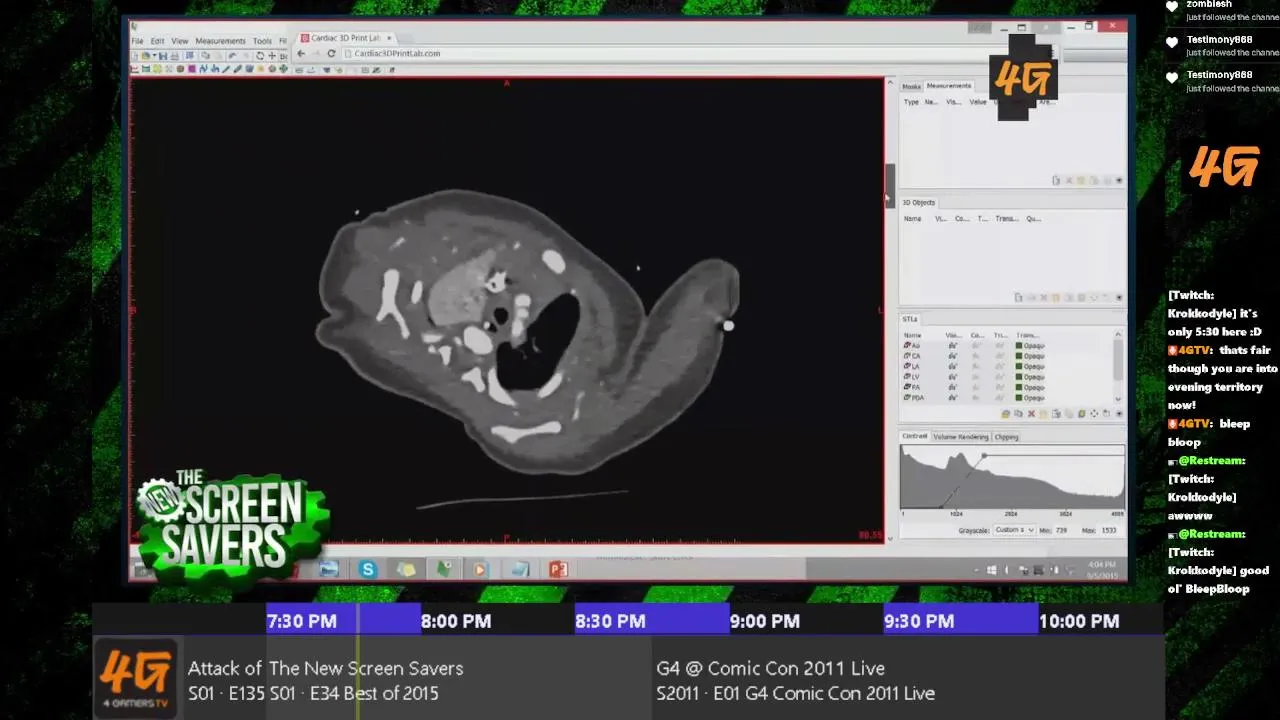The image size is (1280, 720).
Task: Switch to the Masks tab
Action: 911,86
